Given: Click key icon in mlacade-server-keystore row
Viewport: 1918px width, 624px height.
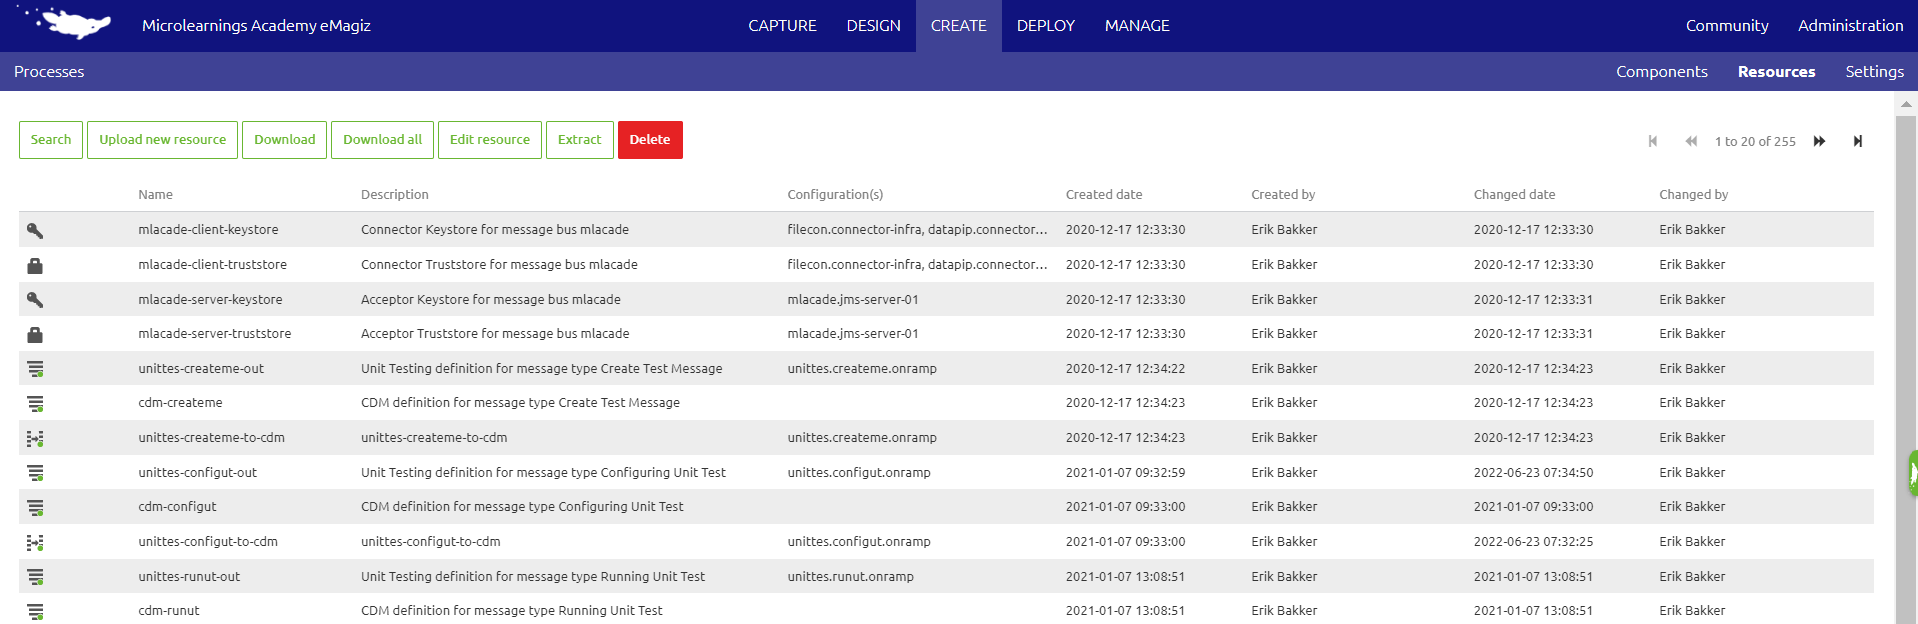Looking at the screenshot, I should click(35, 299).
